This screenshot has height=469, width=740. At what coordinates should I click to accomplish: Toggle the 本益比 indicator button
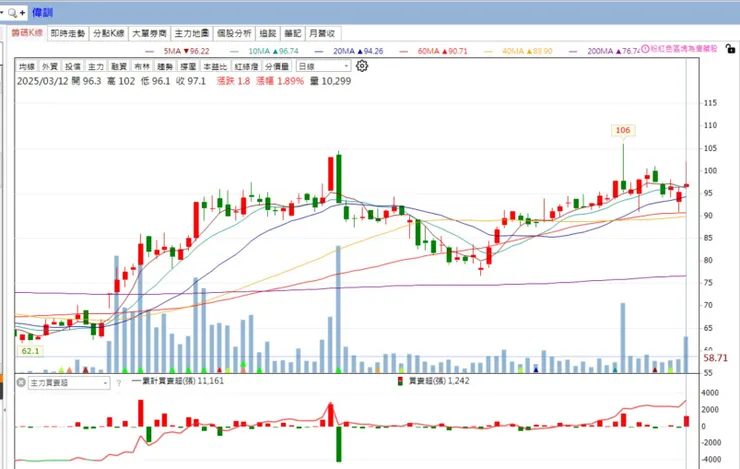pos(215,67)
